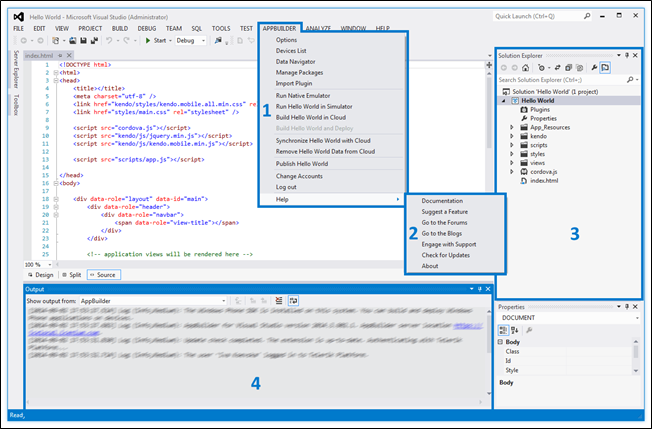The image size is (652, 429).
Task: Toggle Word Wrap in Output toolbar
Action: [293, 301]
